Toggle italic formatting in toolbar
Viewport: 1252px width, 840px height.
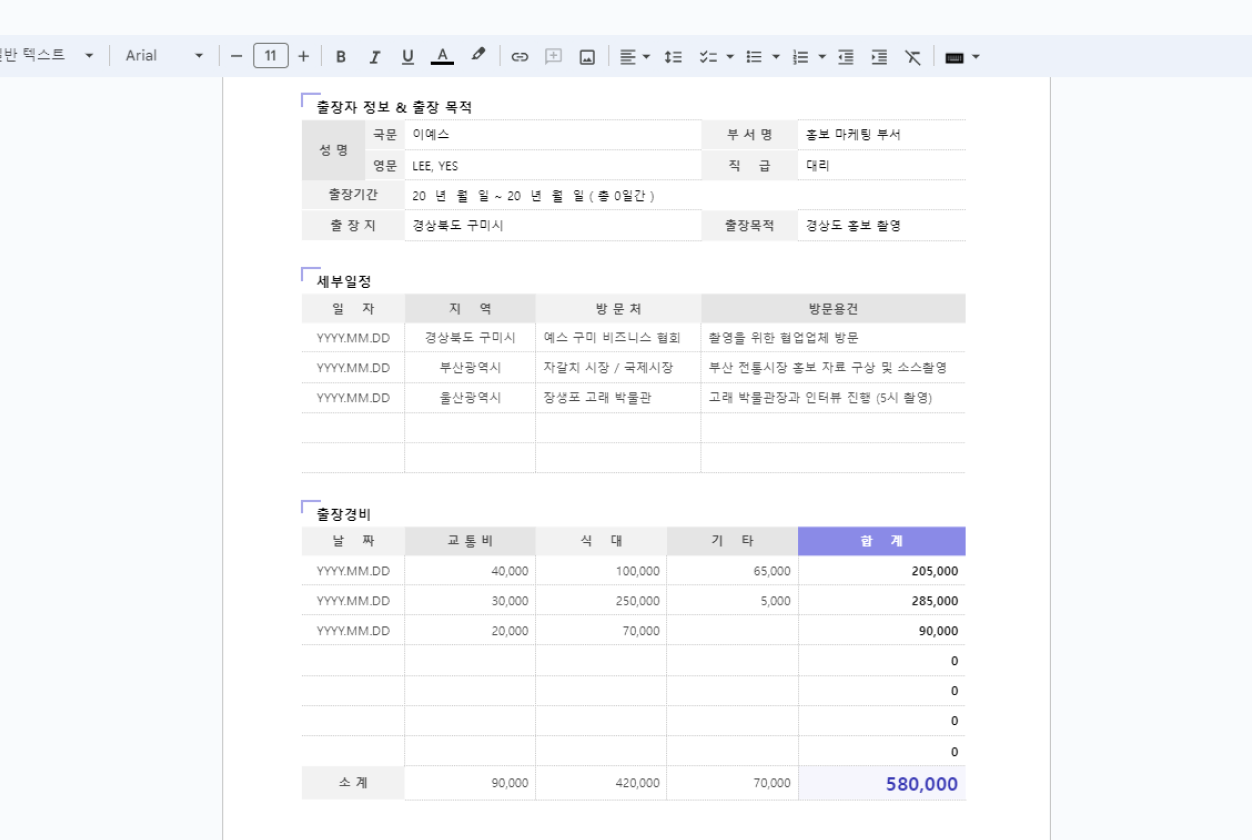point(374,56)
